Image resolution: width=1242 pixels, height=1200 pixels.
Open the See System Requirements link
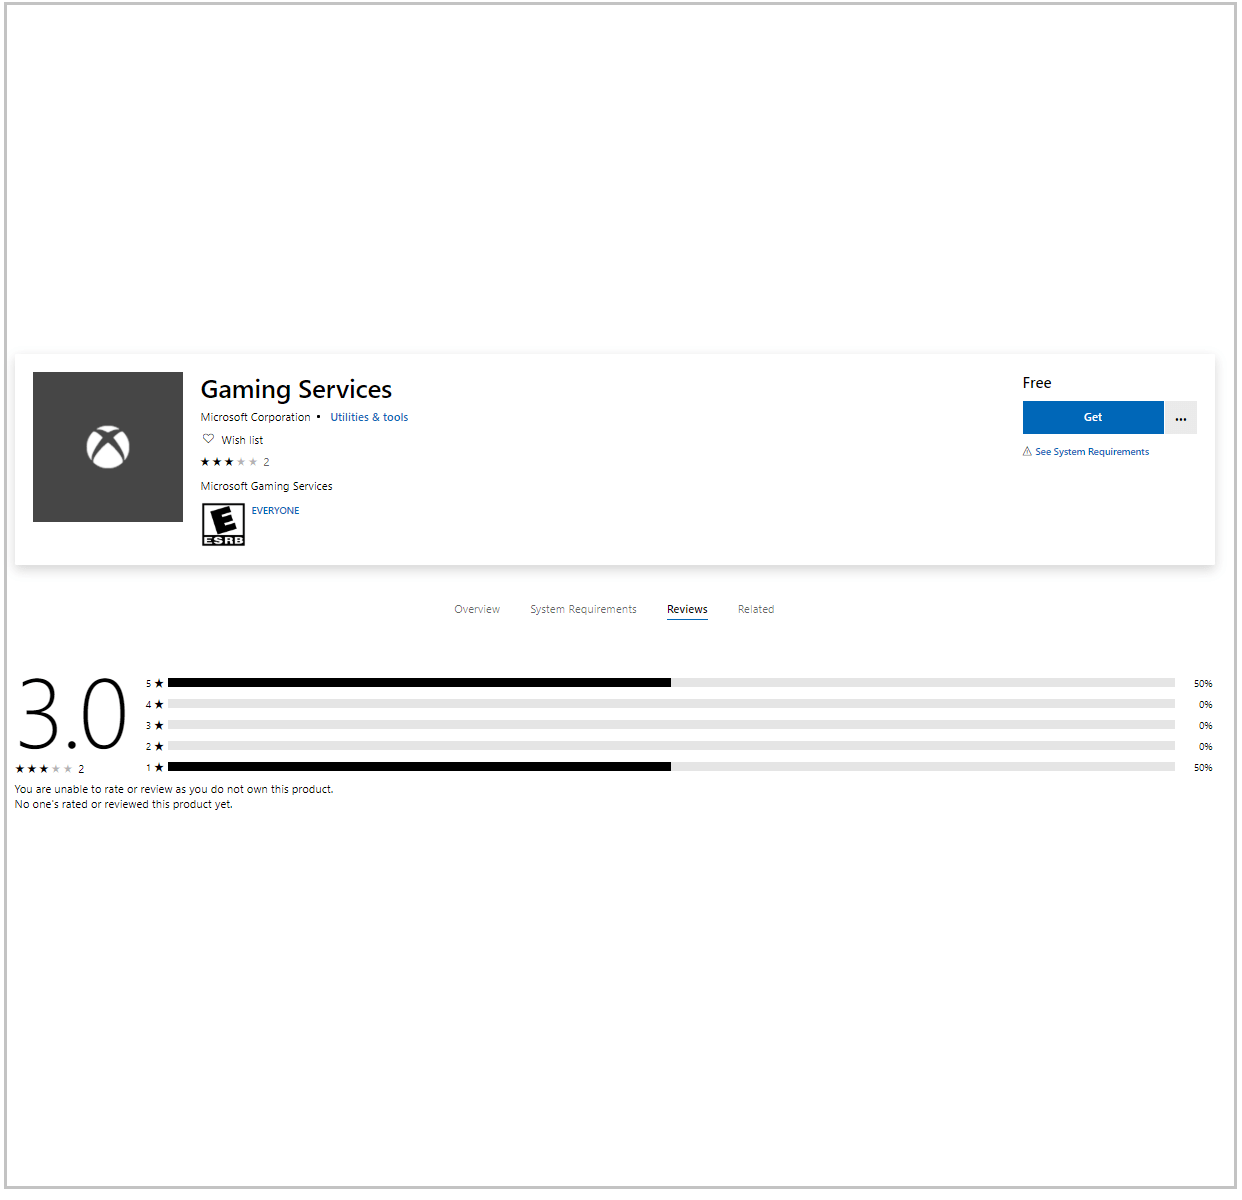1092,452
